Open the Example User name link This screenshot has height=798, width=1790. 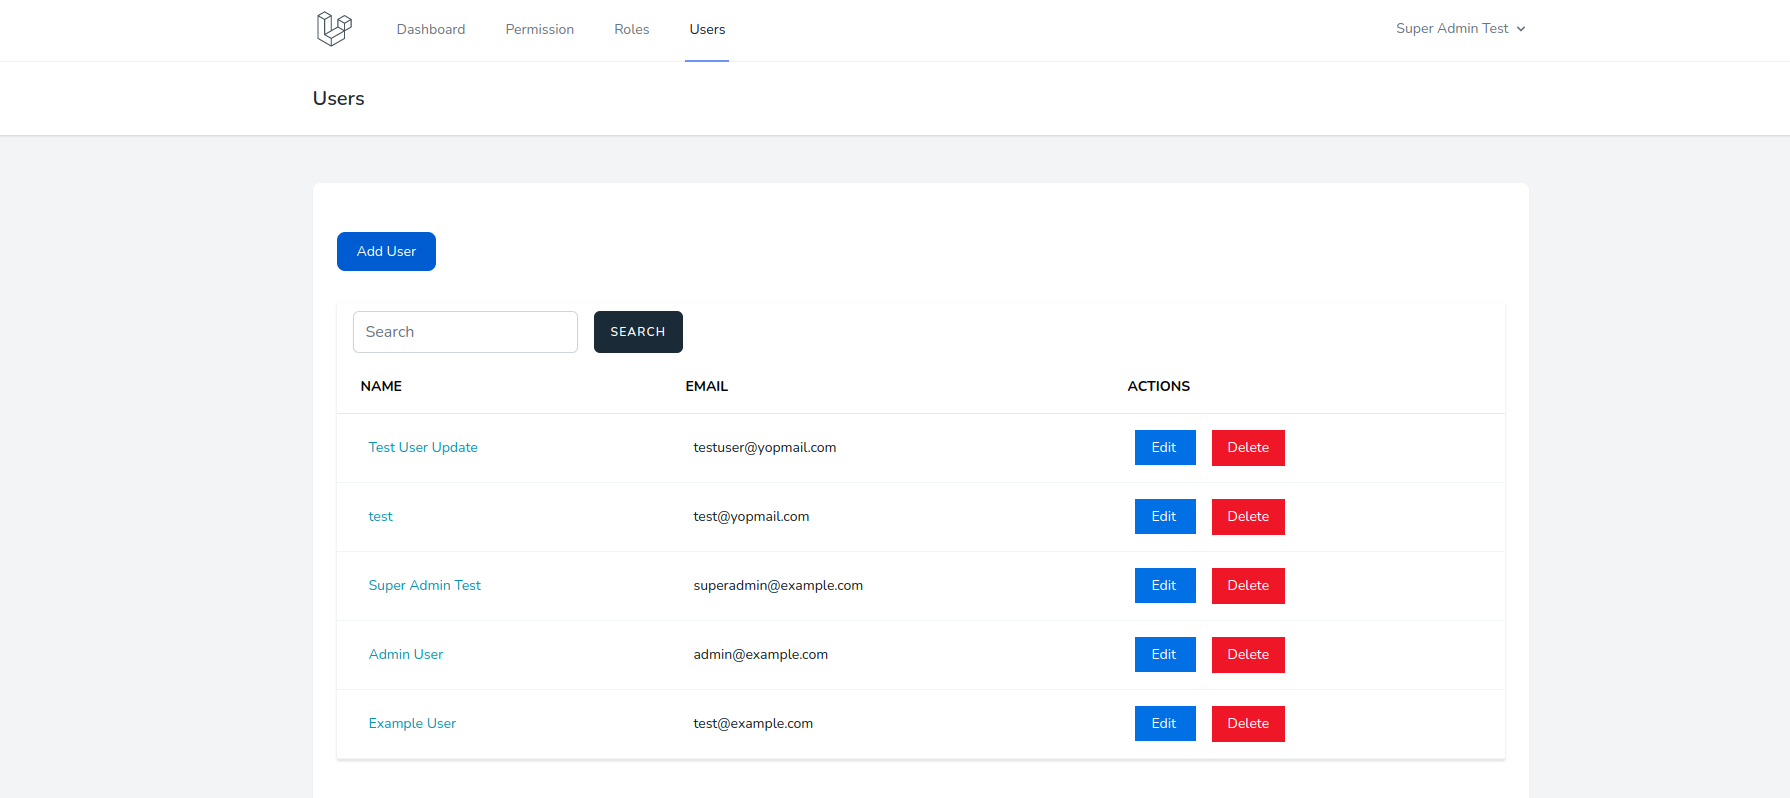point(412,724)
